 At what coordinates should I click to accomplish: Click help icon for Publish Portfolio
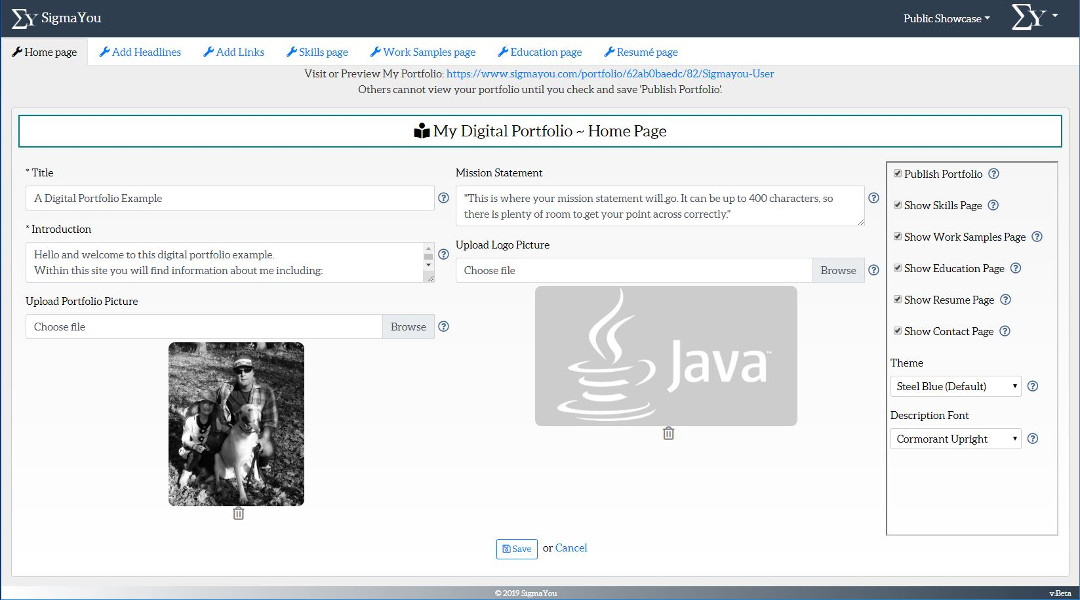(994, 174)
